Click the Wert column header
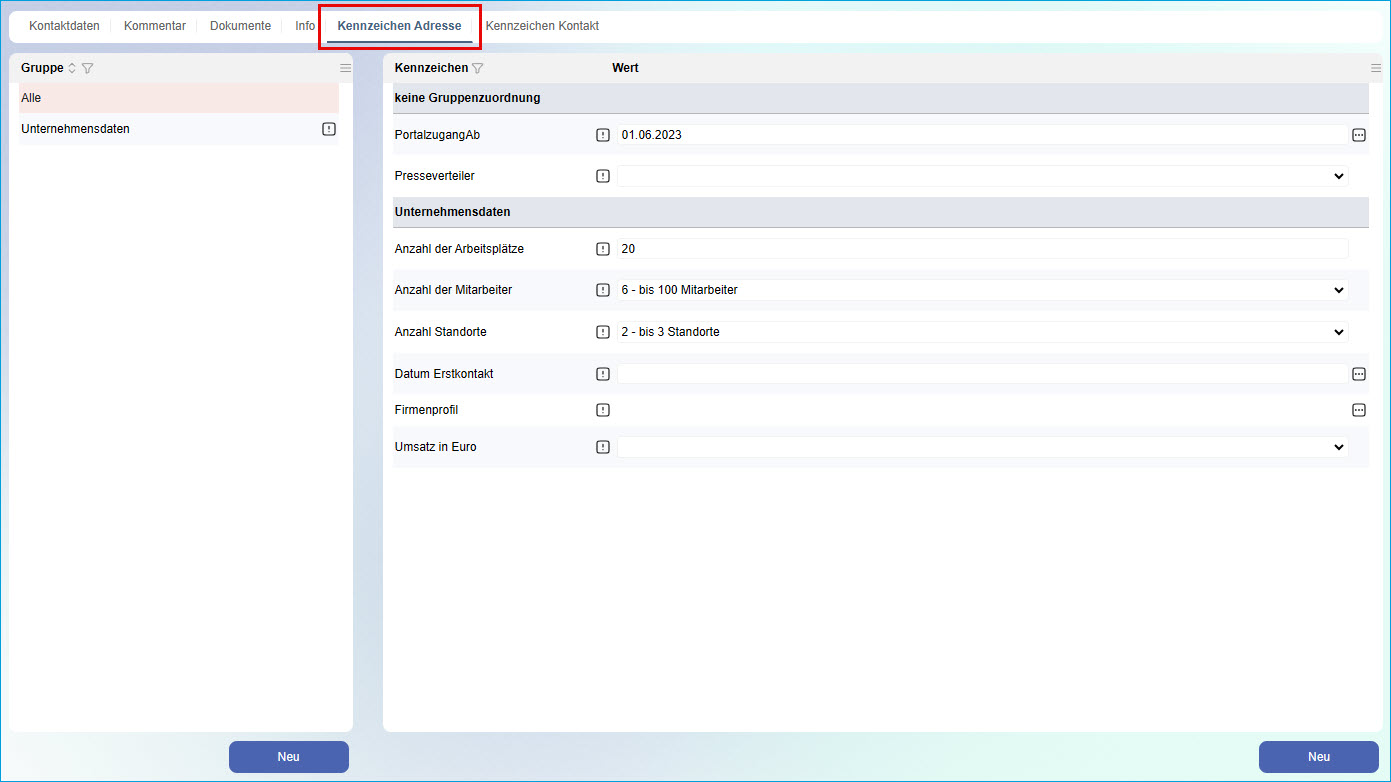Screen dimensions: 1391x782 [625, 68]
